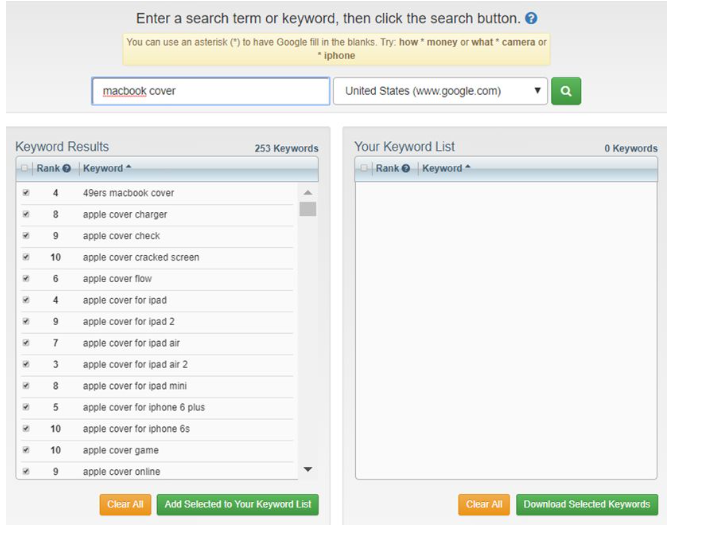This screenshot has width=704, height=536.
Task: Click 'what * camera' example in tip box
Action: pos(503,42)
